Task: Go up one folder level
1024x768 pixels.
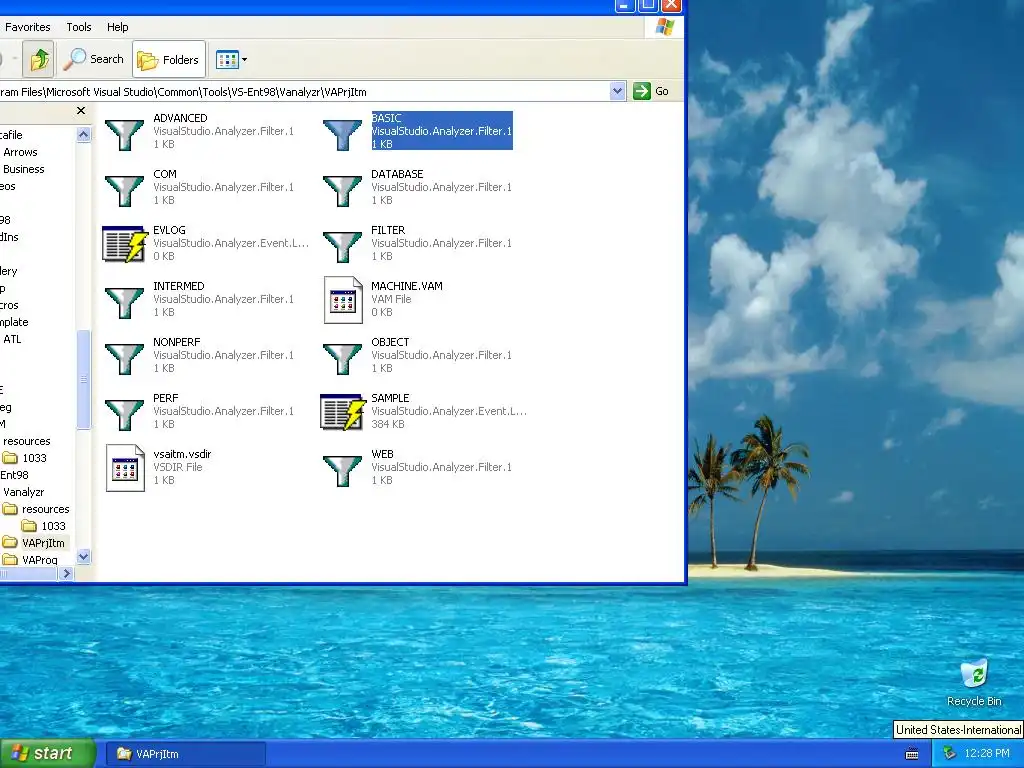Action: pos(39,59)
